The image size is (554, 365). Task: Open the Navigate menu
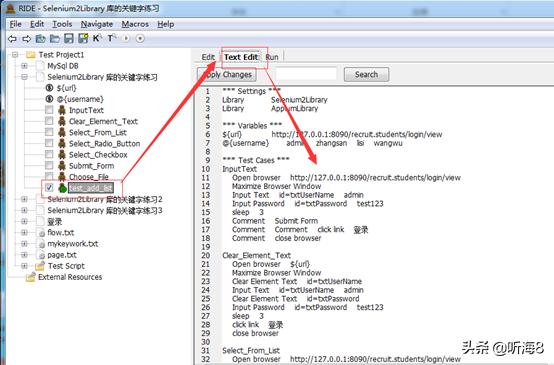(97, 24)
